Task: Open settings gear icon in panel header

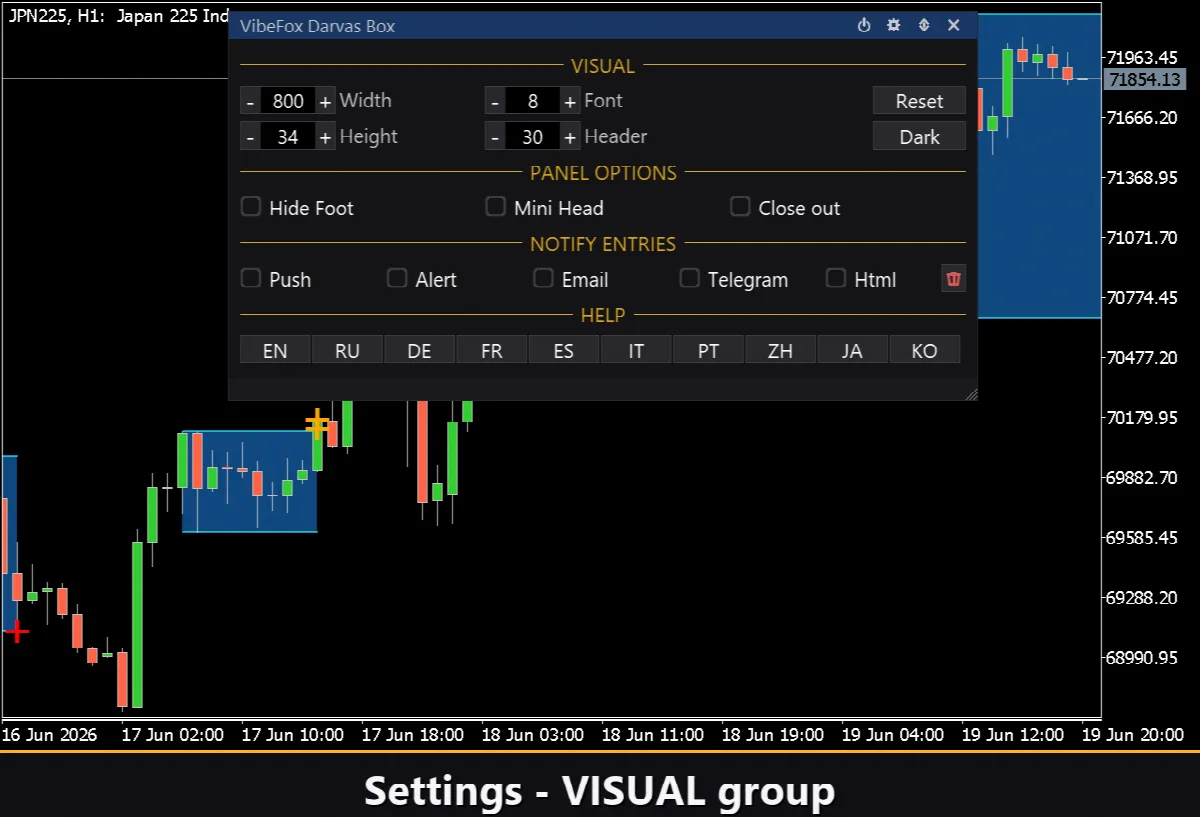Action: (894, 26)
